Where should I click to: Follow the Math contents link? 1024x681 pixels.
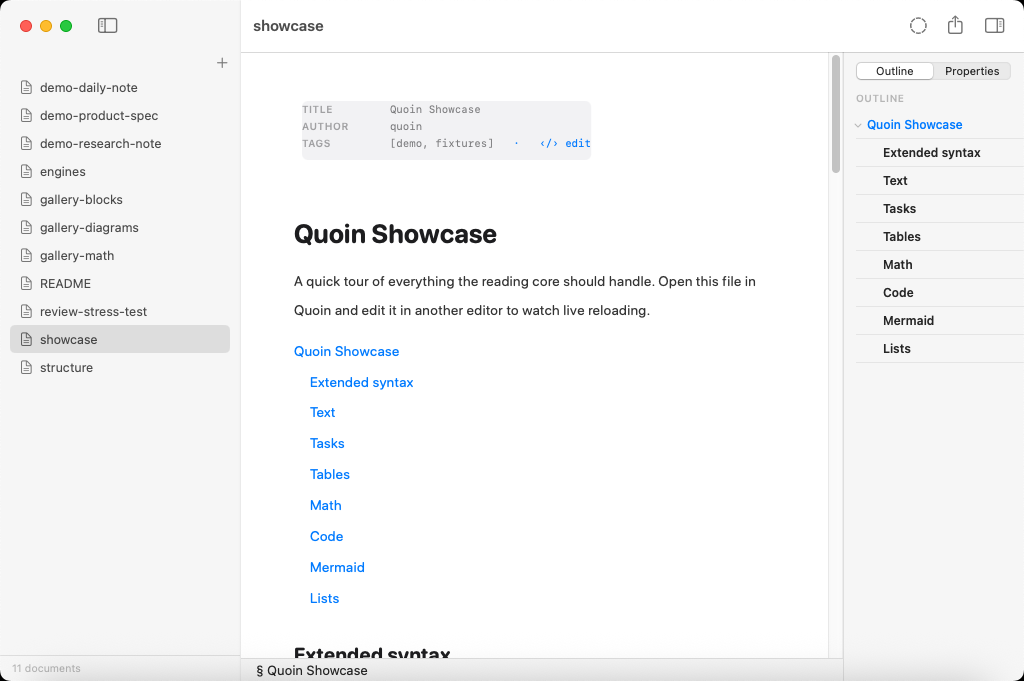[325, 505]
